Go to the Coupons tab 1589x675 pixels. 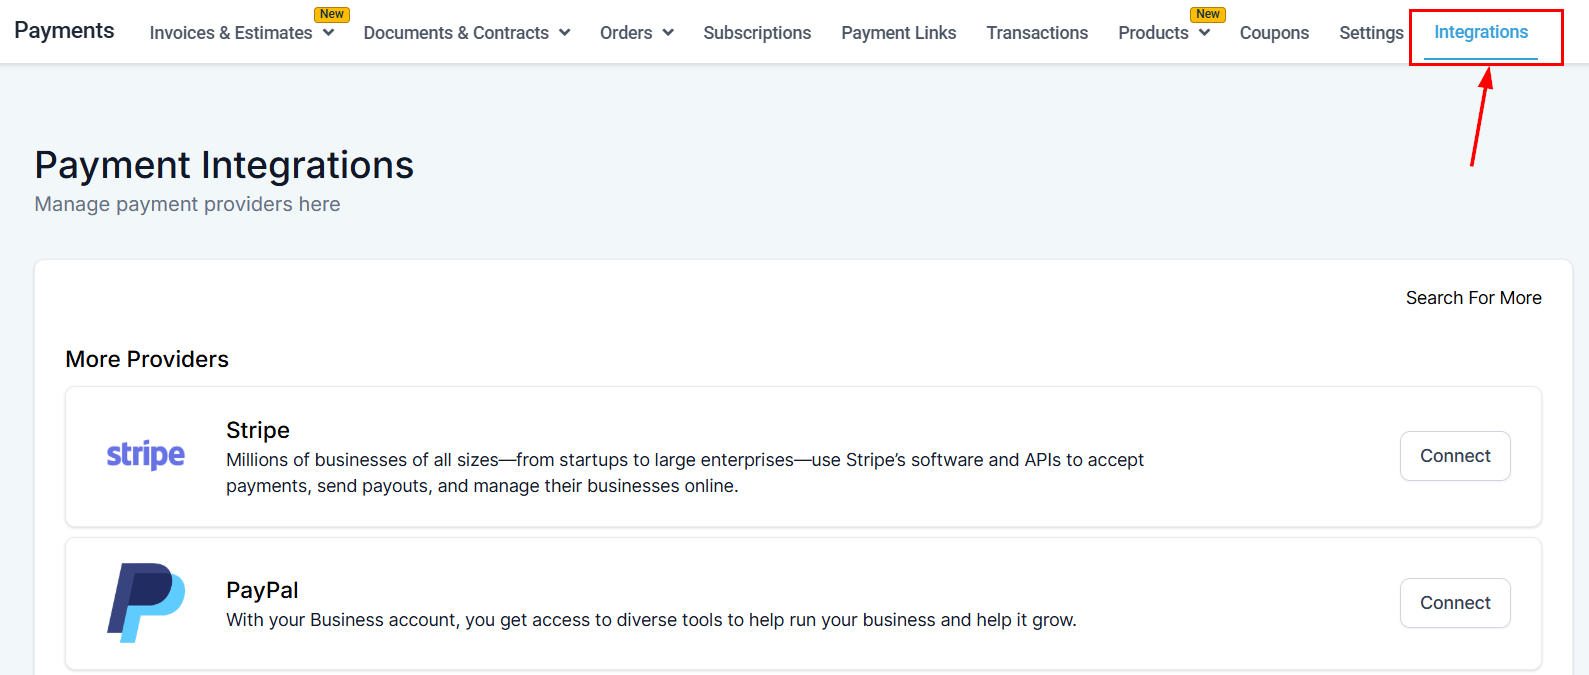1274,33
